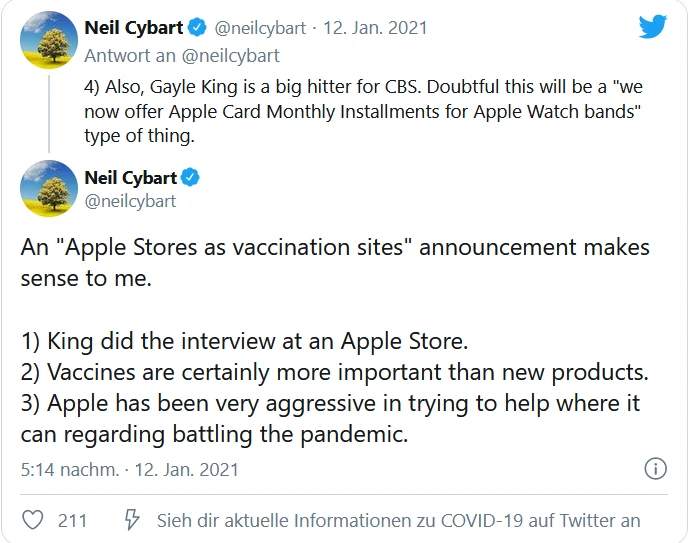Open Neil Cybart's name in the main tweet
Image resolution: width=690 pixels, height=543 pixels.
(130, 177)
